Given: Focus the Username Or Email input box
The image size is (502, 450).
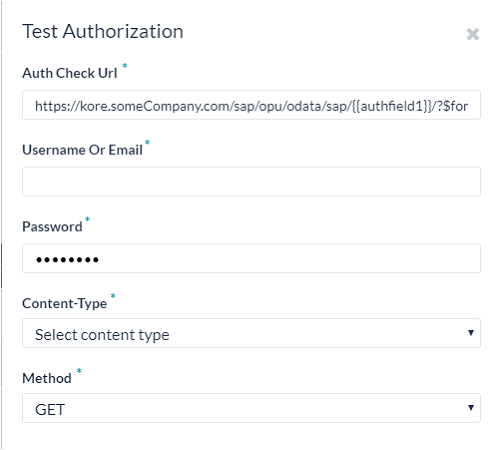Looking at the screenshot, I should coord(251,182).
